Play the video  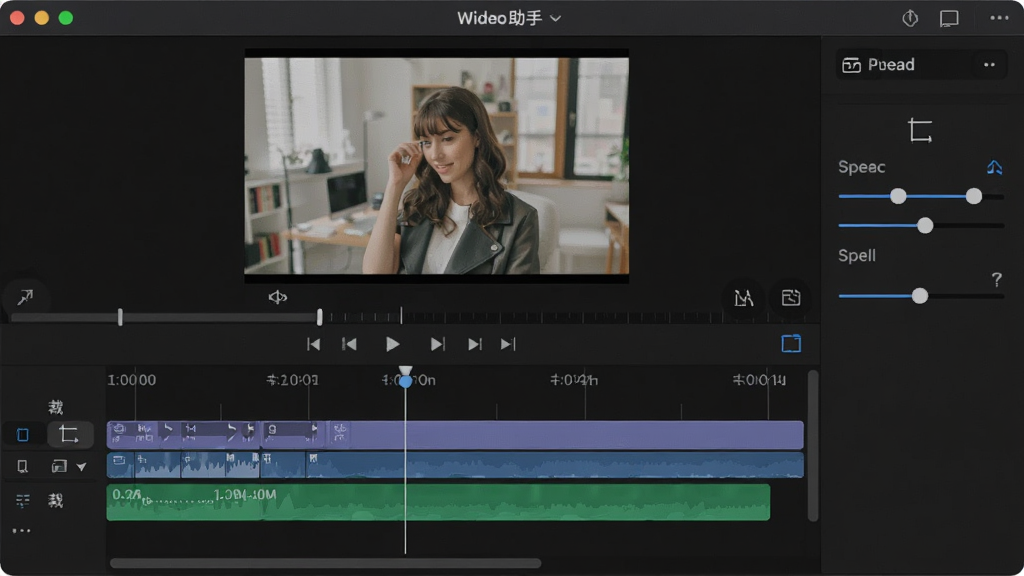[392, 344]
